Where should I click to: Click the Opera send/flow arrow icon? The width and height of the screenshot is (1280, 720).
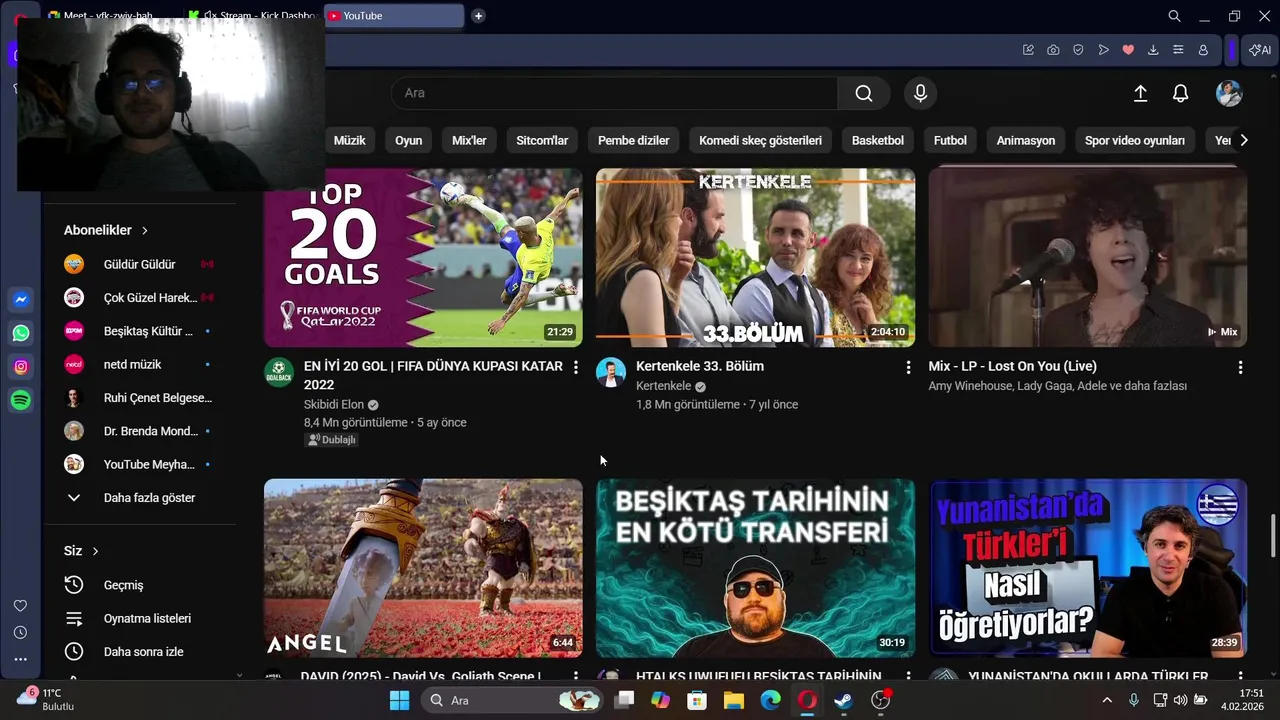coord(1103,50)
